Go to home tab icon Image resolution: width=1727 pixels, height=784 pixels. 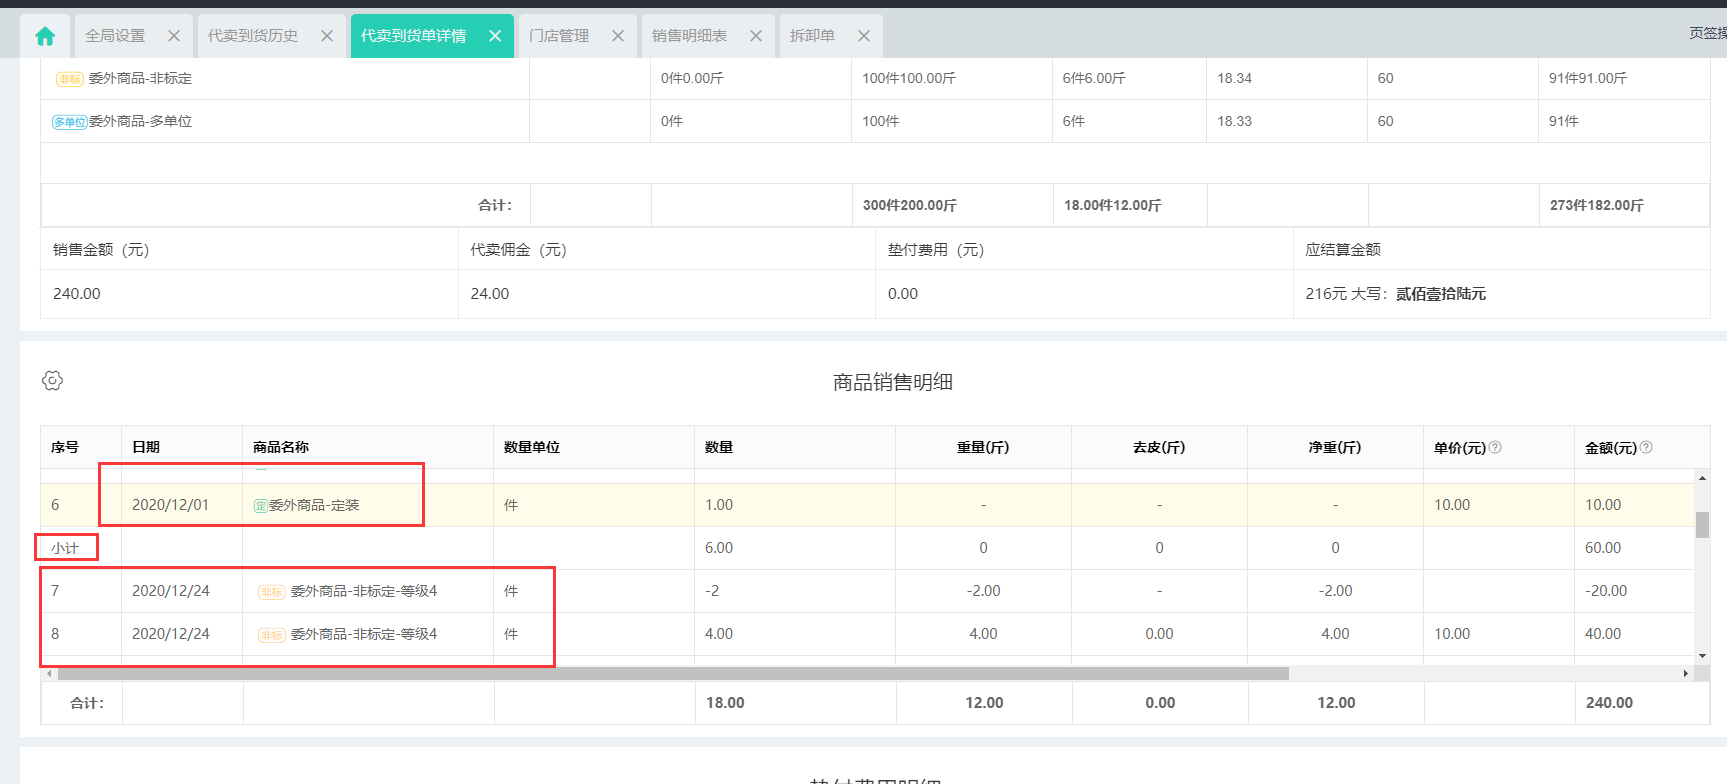pos(45,36)
